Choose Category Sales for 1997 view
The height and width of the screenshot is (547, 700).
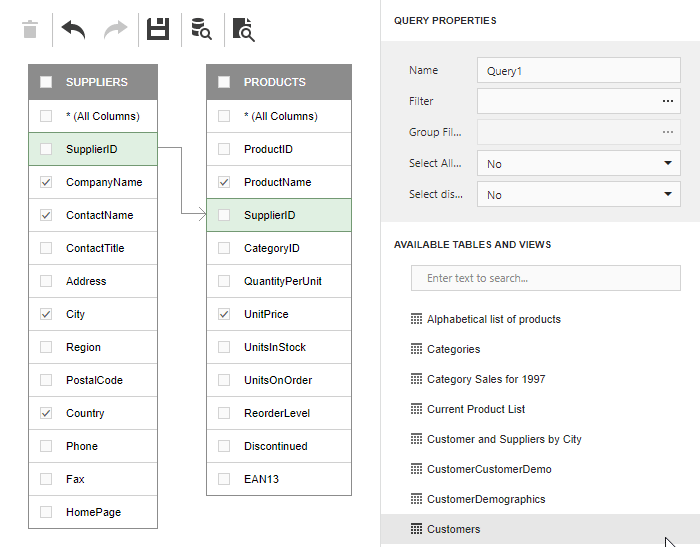coord(486,379)
